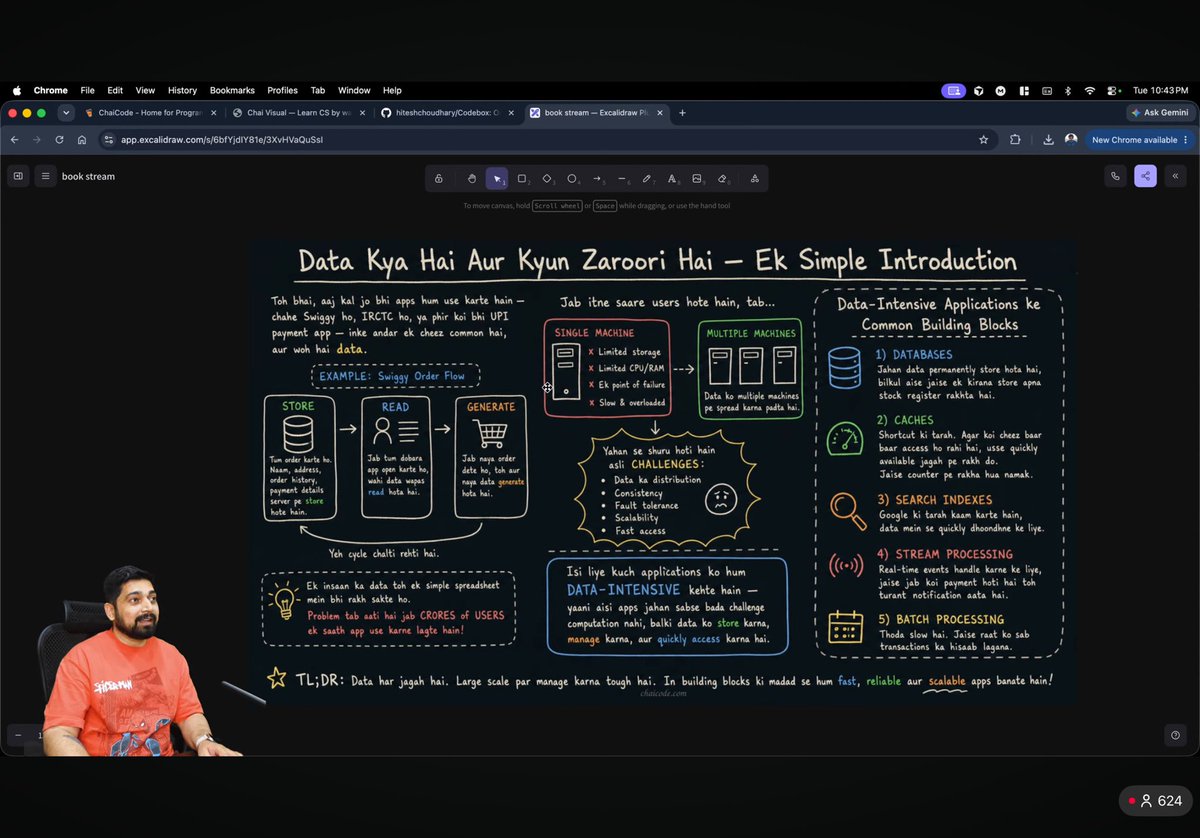Open a new Chrome tab

point(683,113)
